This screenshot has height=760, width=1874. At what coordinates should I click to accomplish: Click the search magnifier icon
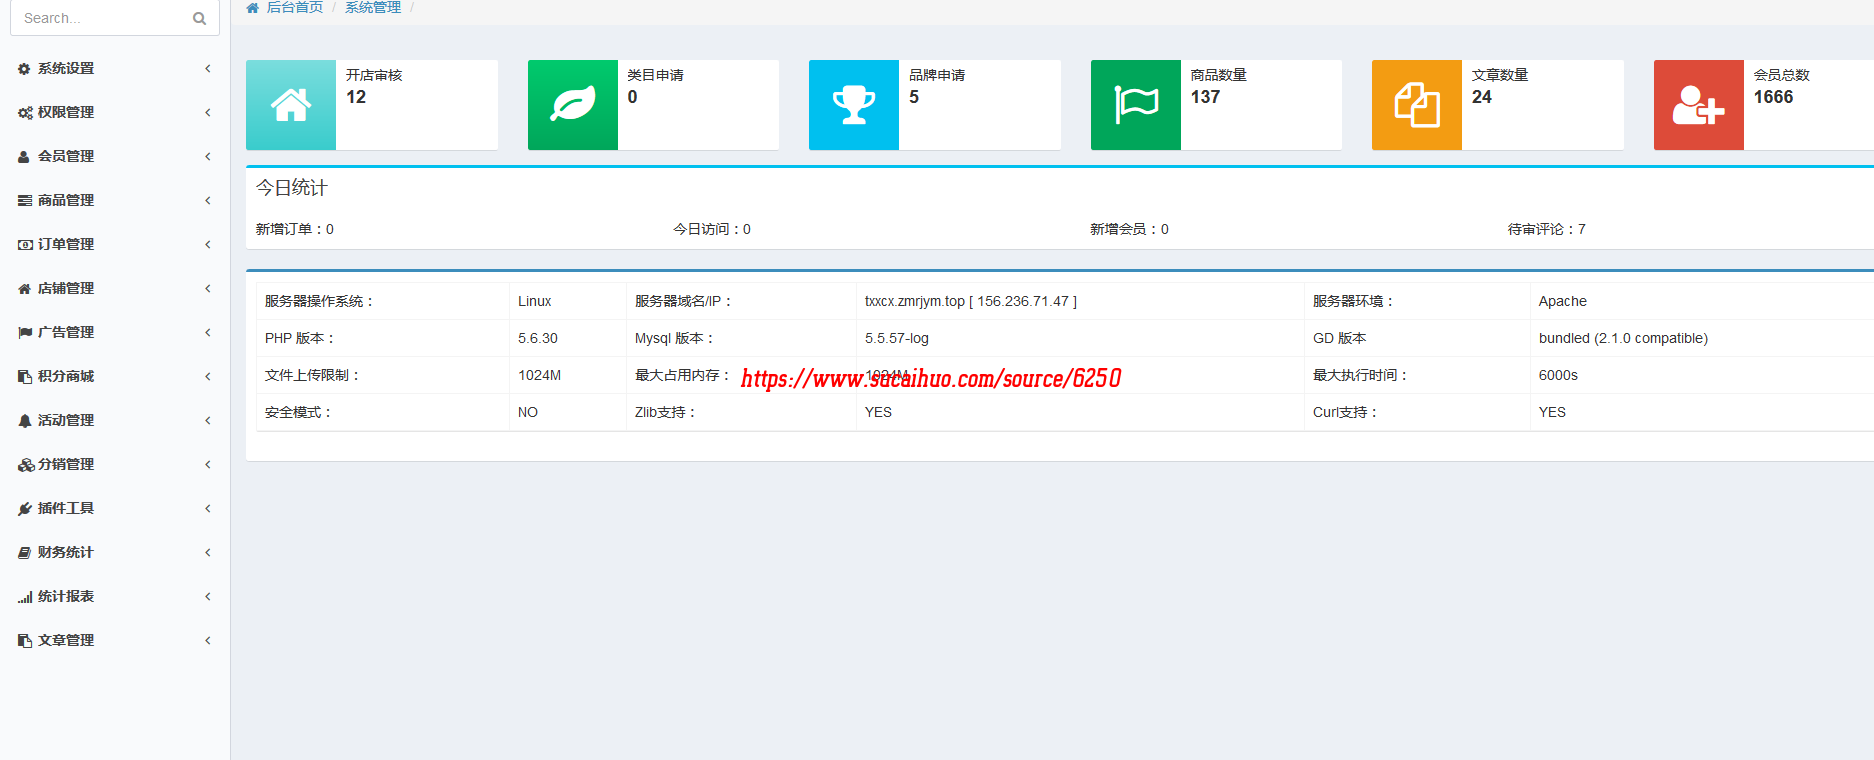pos(199,18)
